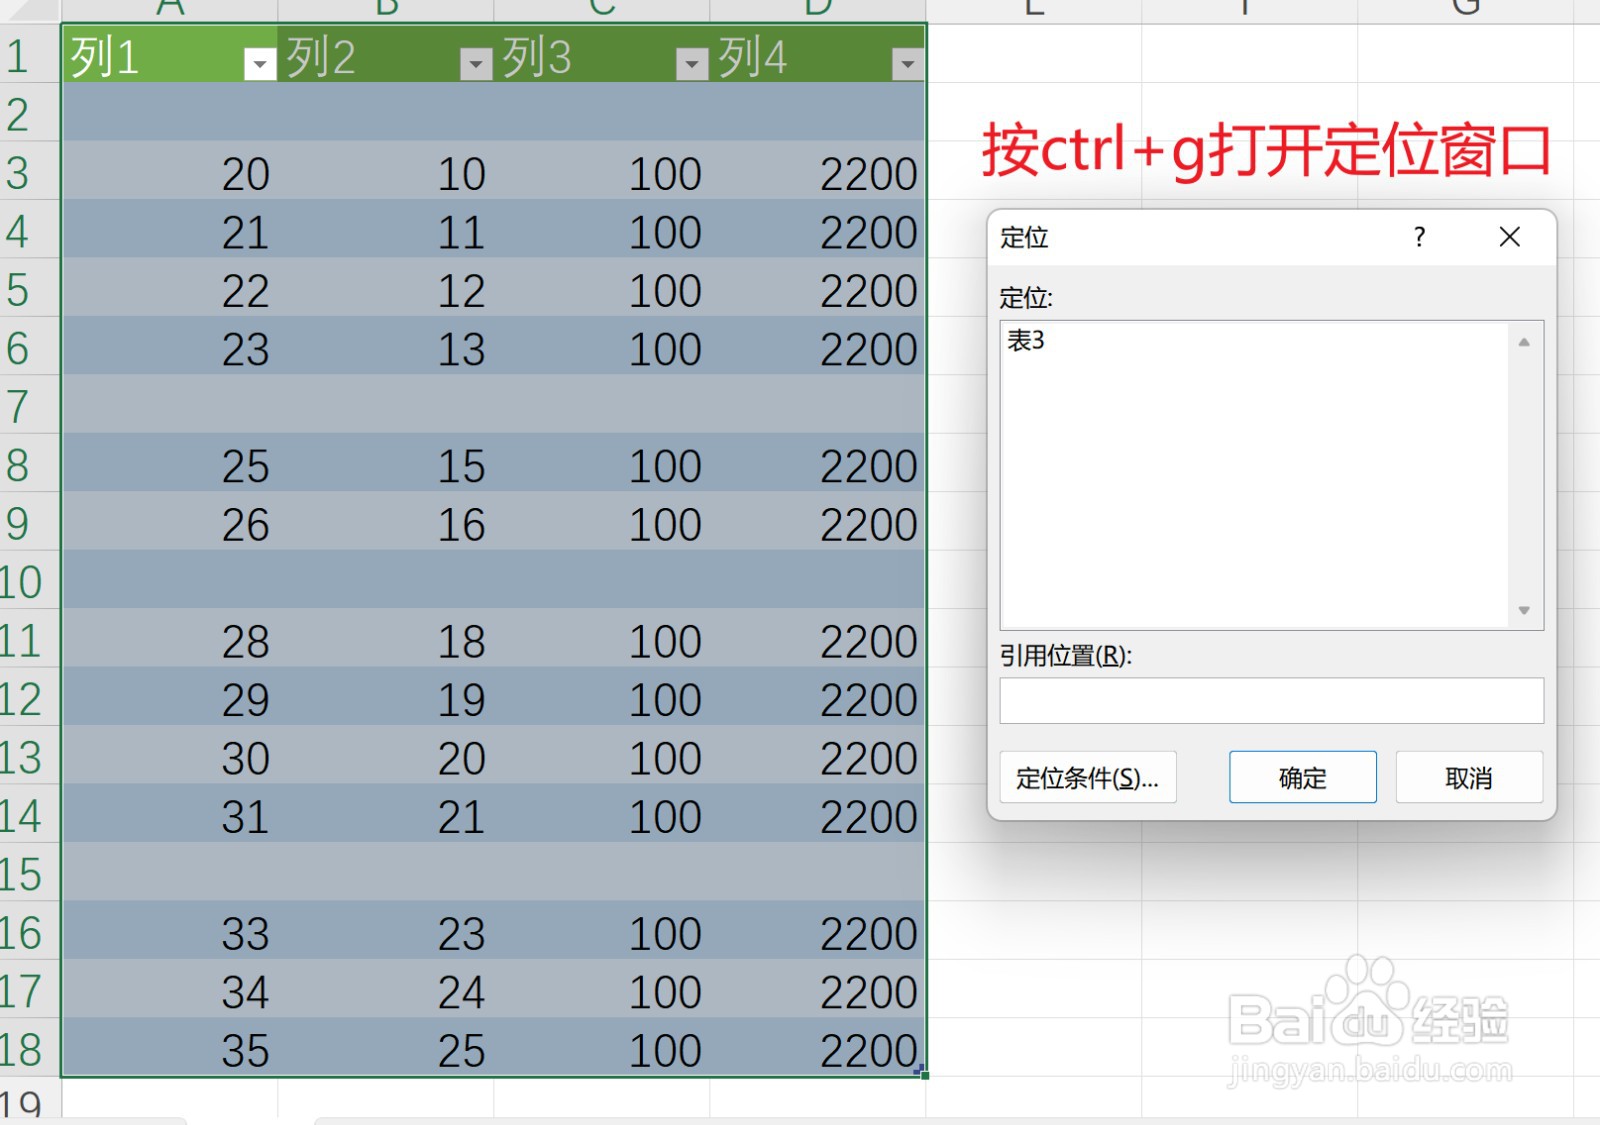The width and height of the screenshot is (1600, 1125).
Task: Open the 列4 header filter dropdown
Action: coord(905,62)
